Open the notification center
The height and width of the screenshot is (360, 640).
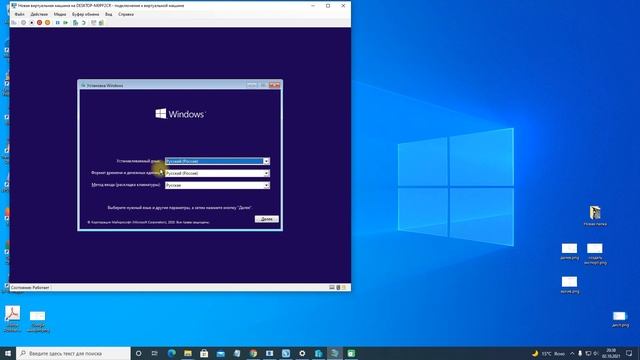(629, 353)
